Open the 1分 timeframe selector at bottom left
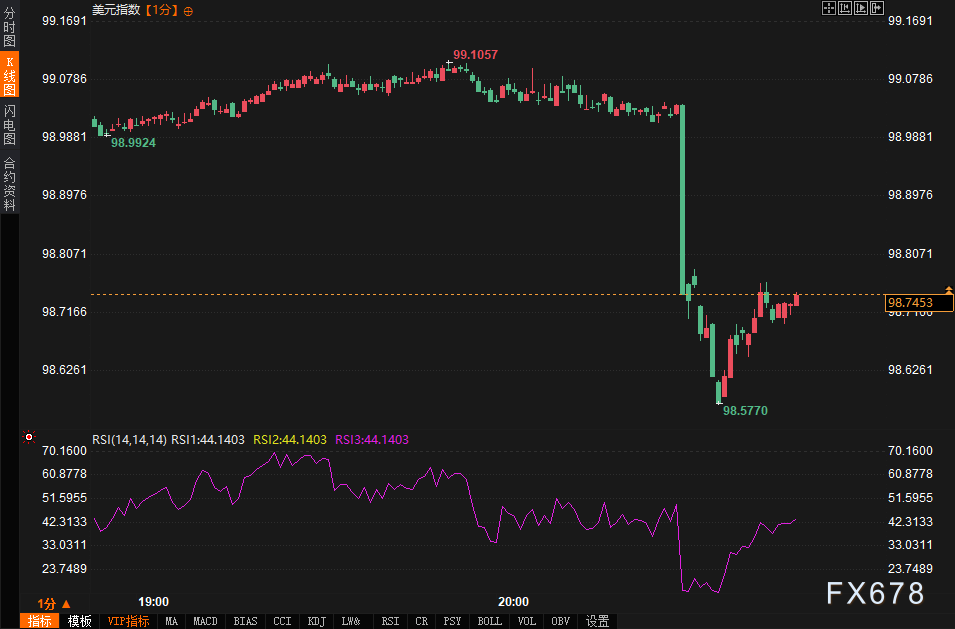Image resolution: width=955 pixels, height=629 pixels. [x=52, y=603]
